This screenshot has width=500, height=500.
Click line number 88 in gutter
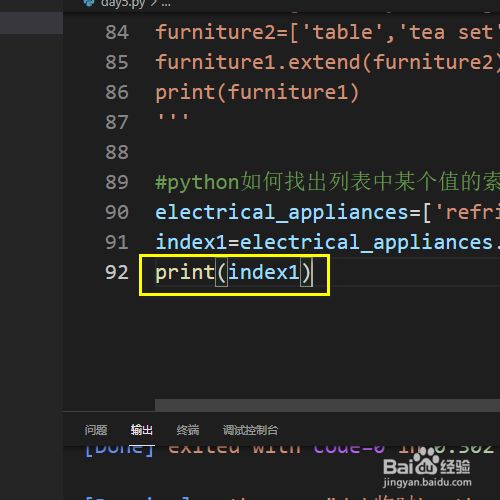(x=117, y=152)
